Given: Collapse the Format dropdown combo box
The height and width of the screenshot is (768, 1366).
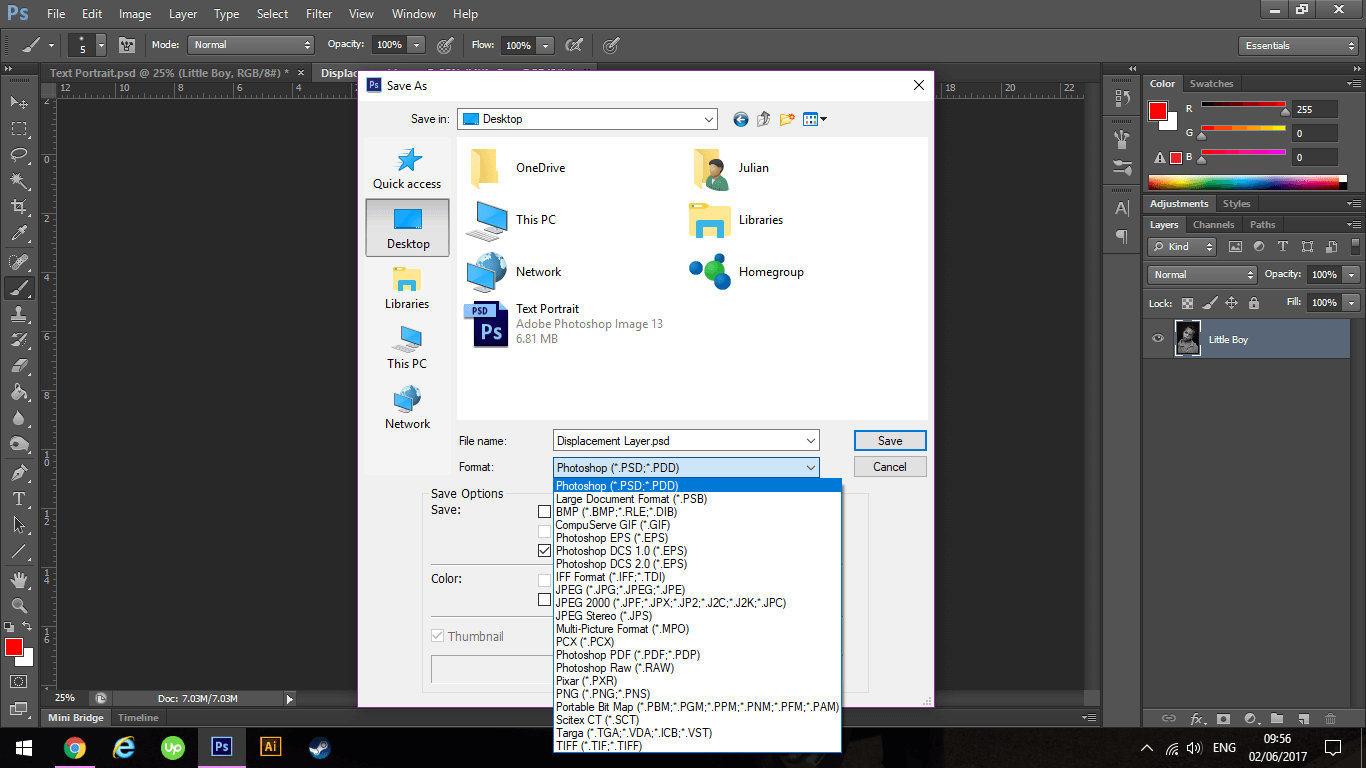Looking at the screenshot, I should pos(686,467).
